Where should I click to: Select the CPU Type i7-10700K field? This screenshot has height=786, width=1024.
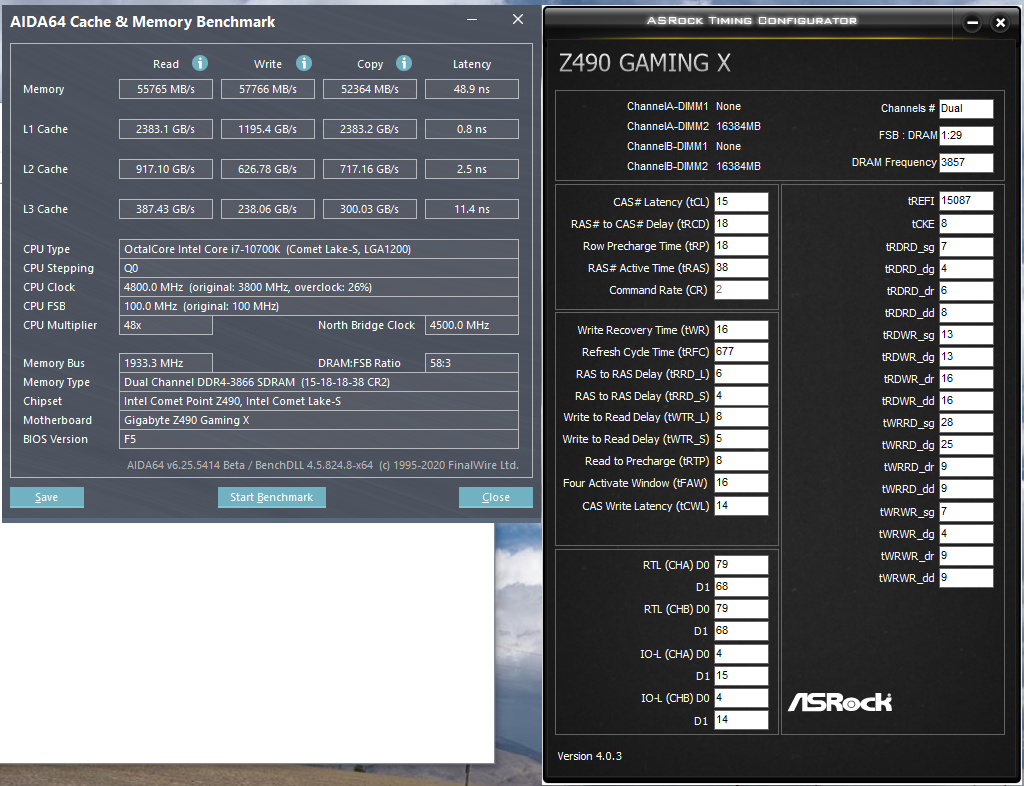click(x=319, y=249)
